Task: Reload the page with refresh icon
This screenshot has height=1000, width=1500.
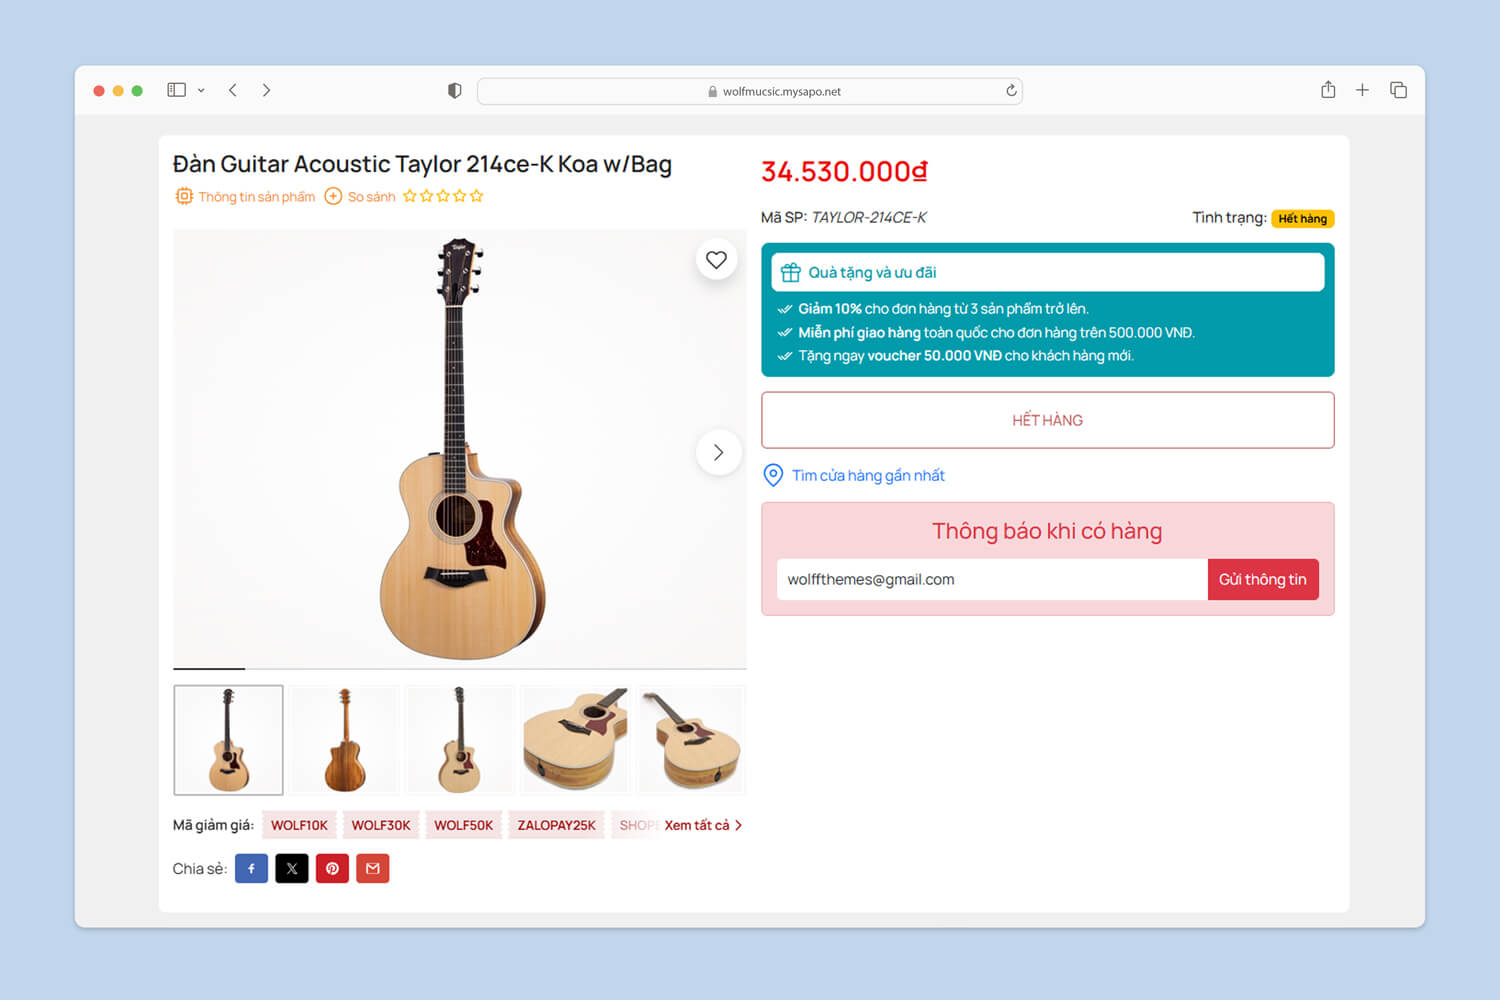Action: [x=1011, y=91]
